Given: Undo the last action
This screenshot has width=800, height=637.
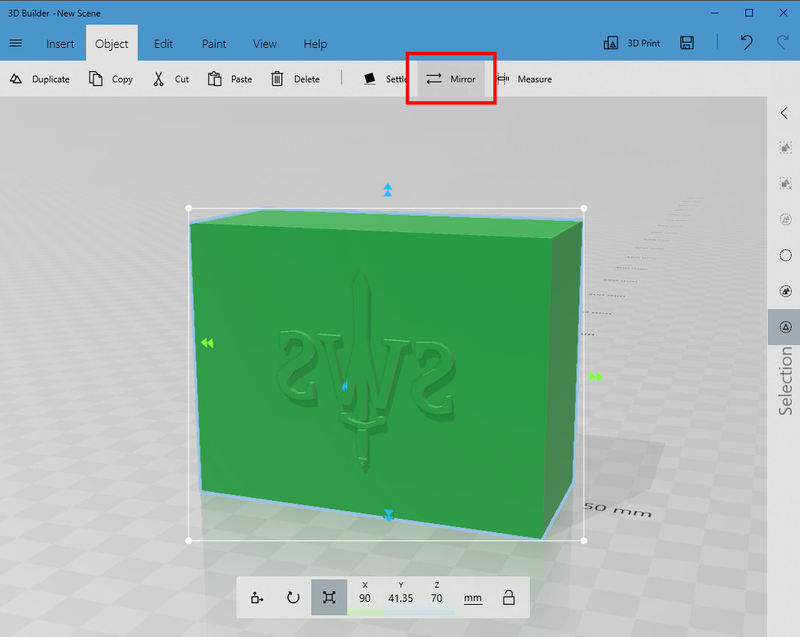Looking at the screenshot, I should click(x=746, y=42).
